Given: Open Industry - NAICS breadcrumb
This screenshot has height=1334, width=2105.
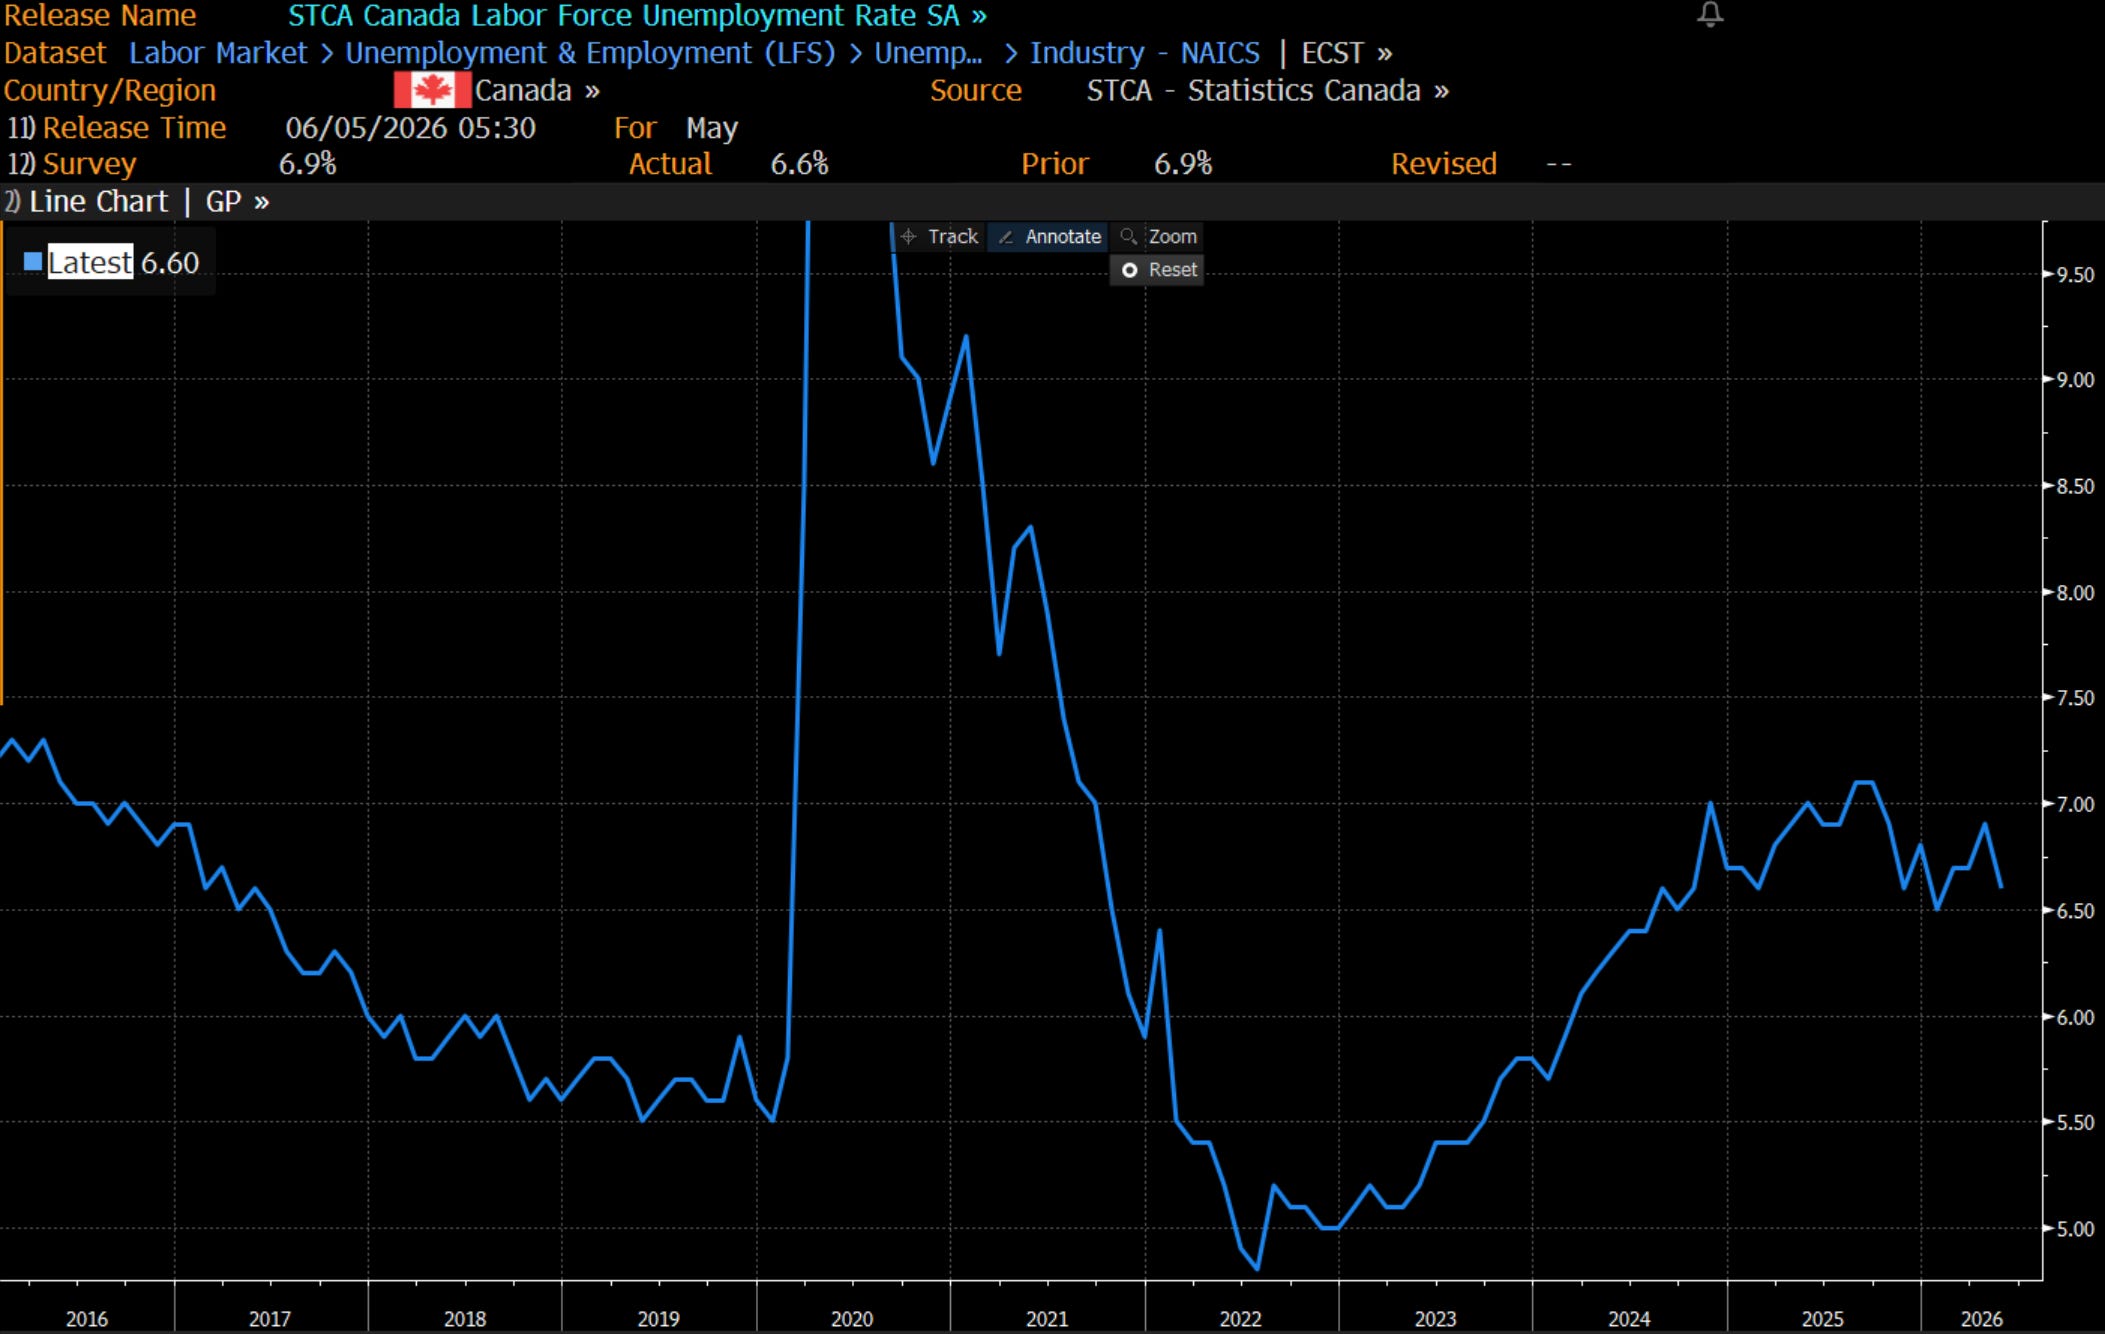Looking at the screenshot, I should (x=1145, y=53).
